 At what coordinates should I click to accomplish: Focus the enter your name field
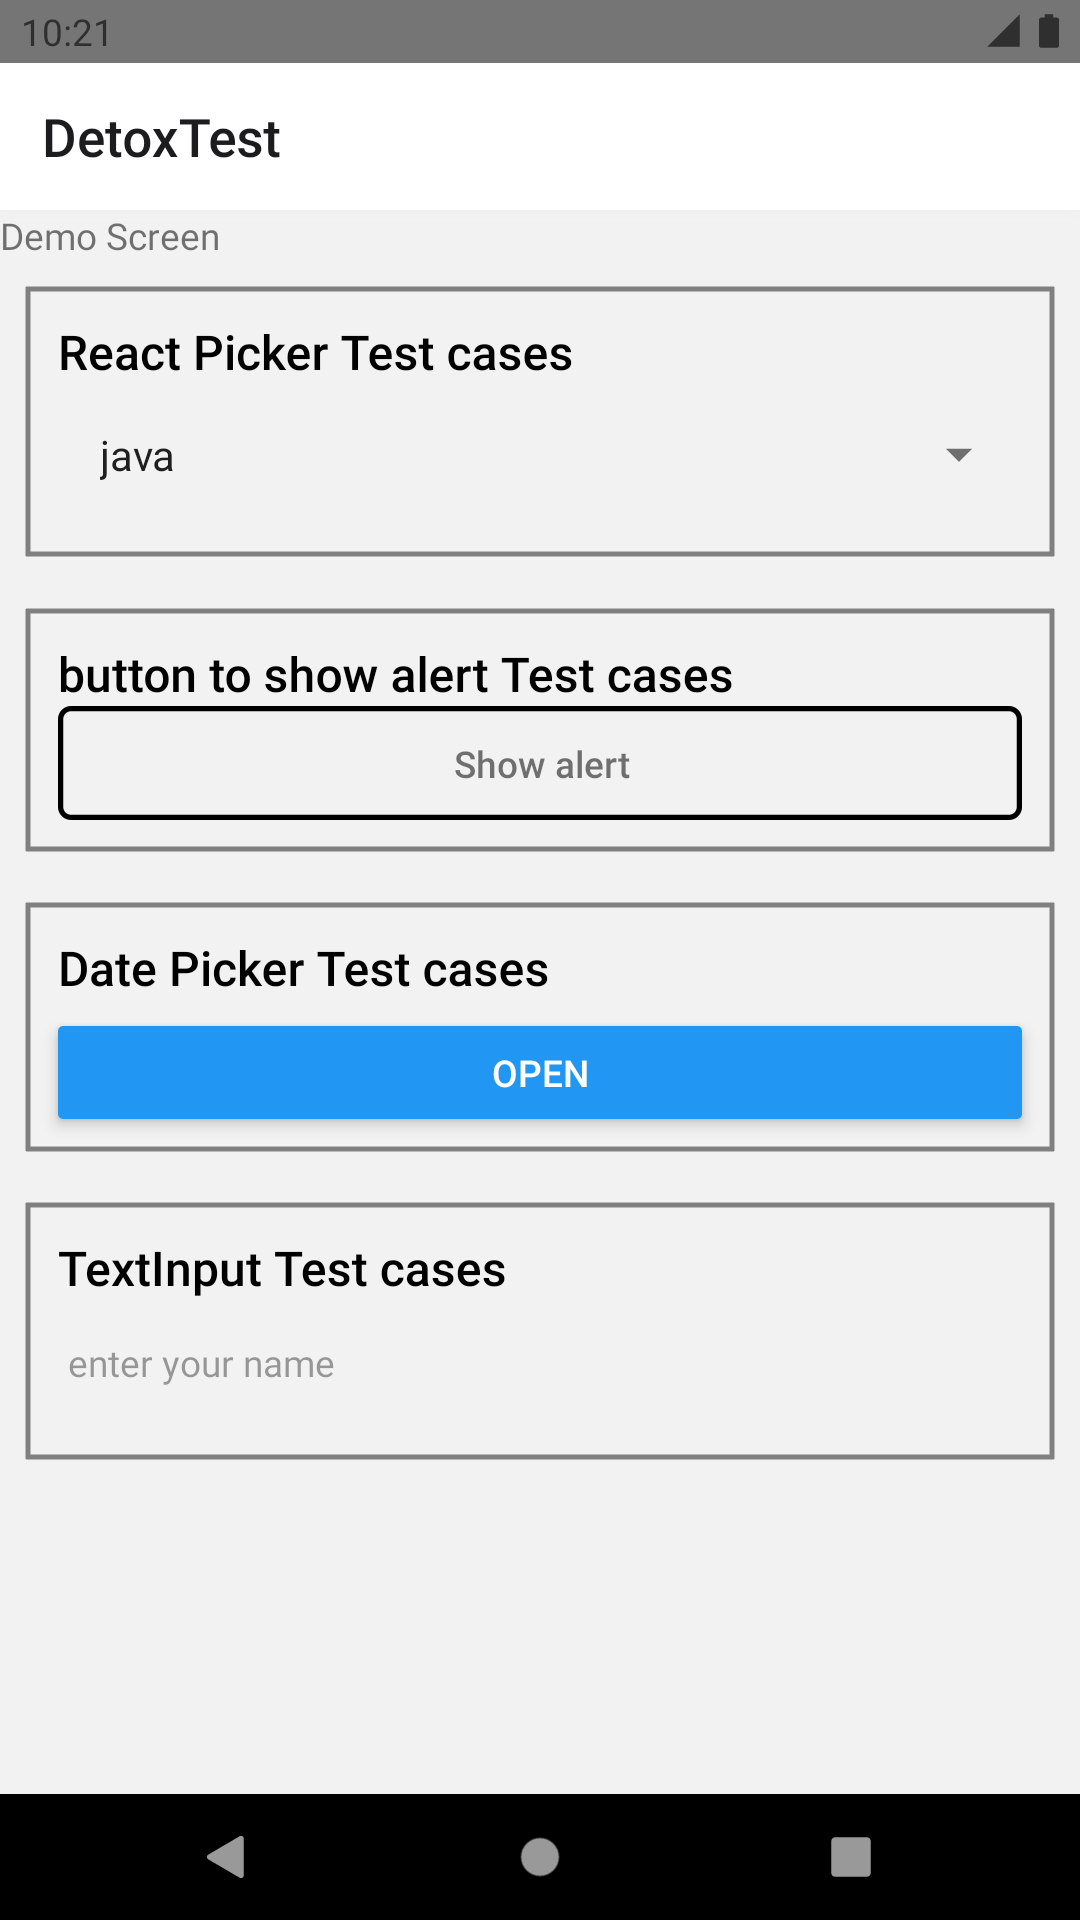click(540, 1363)
